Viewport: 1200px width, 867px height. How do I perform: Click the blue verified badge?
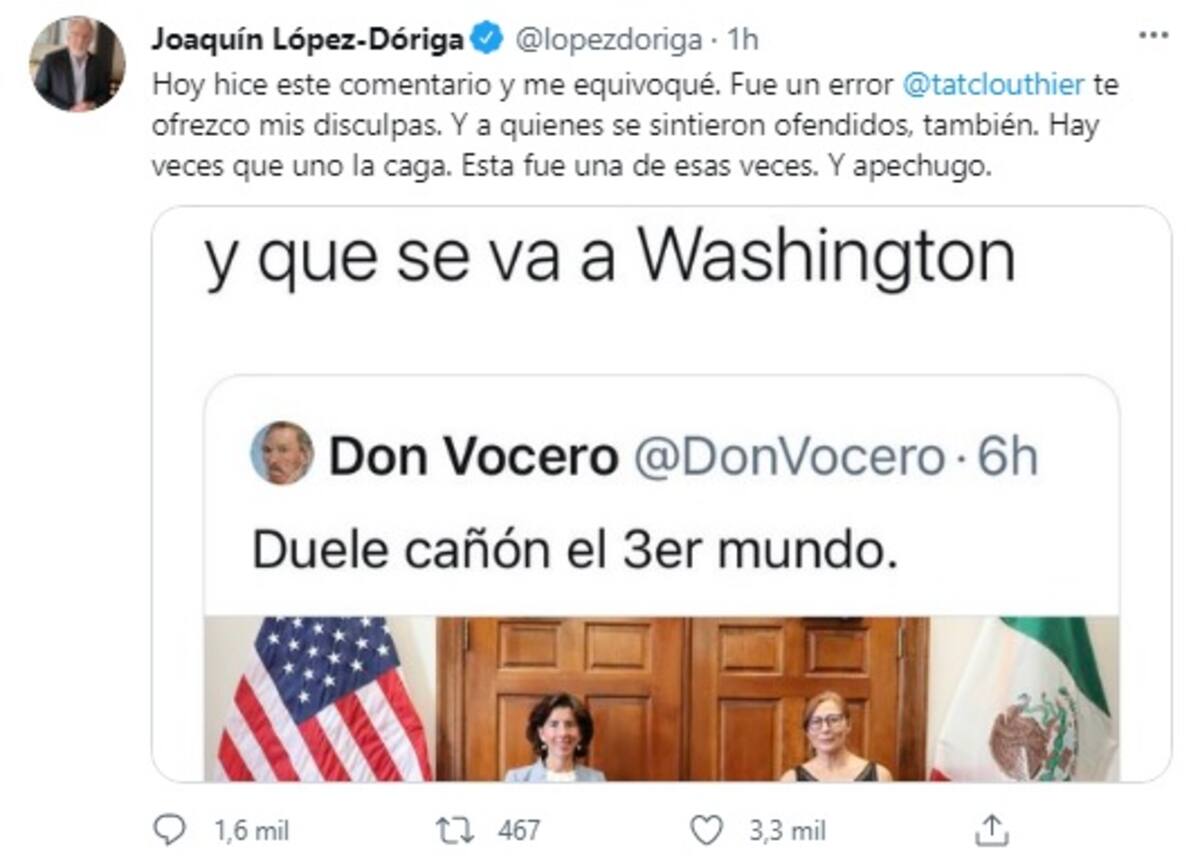coord(486,39)
